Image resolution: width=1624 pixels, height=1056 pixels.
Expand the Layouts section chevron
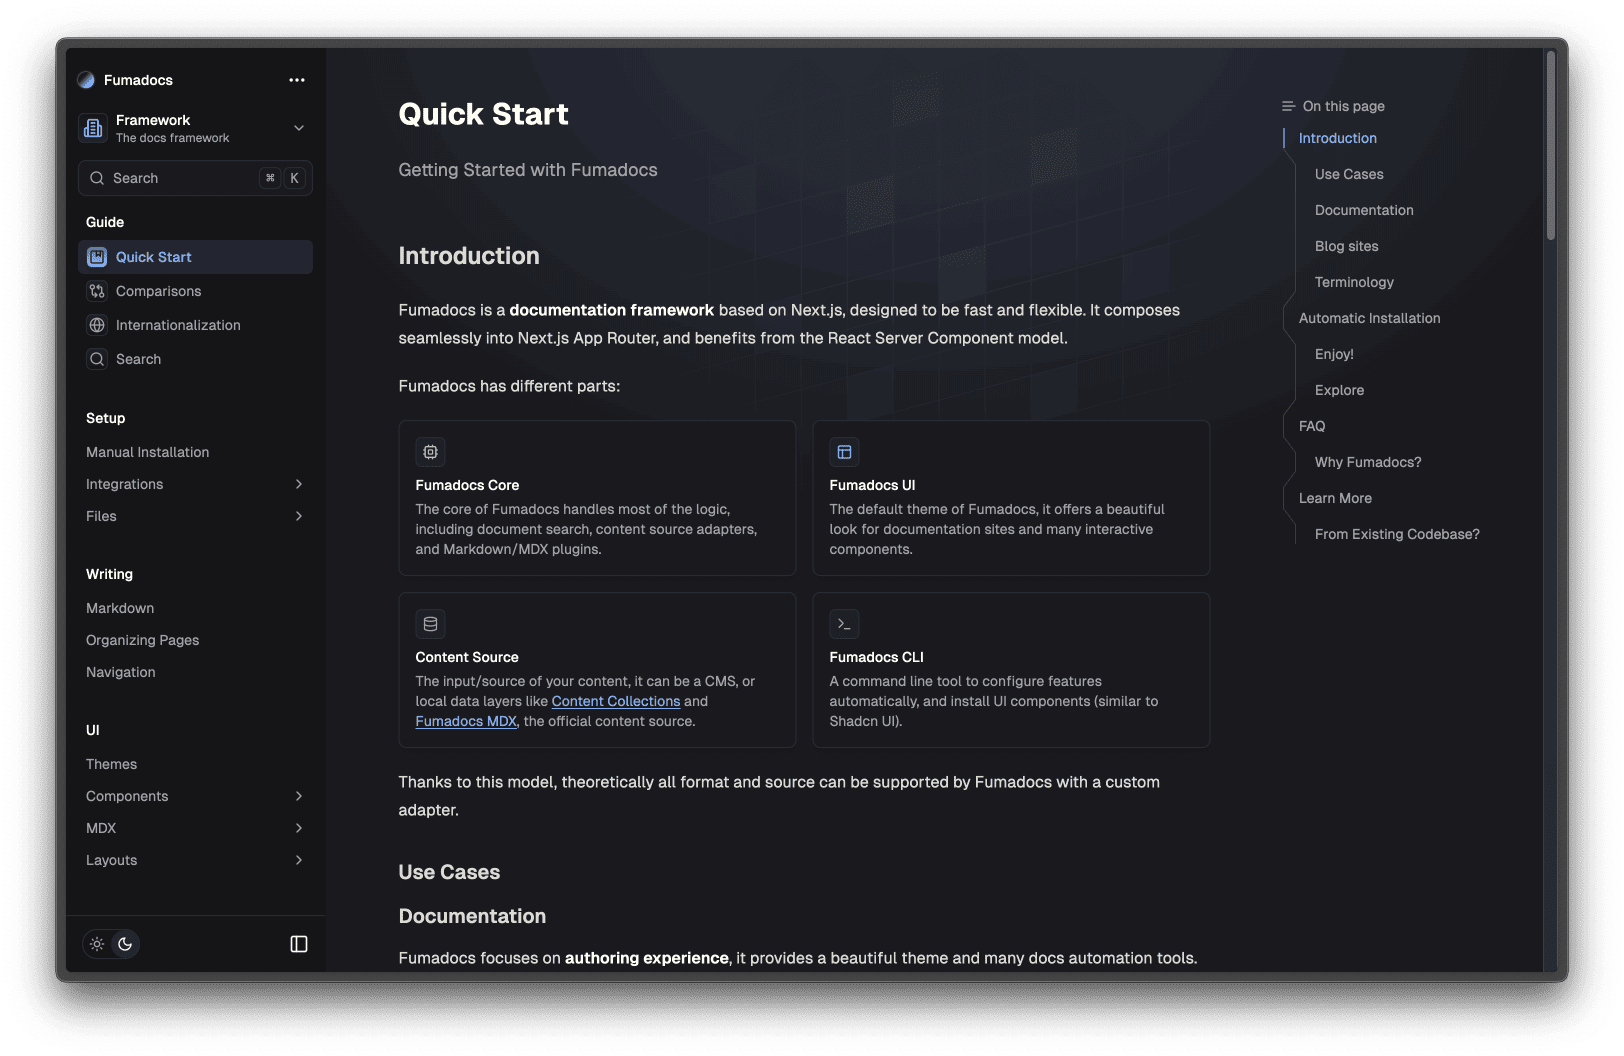point(299,860)
